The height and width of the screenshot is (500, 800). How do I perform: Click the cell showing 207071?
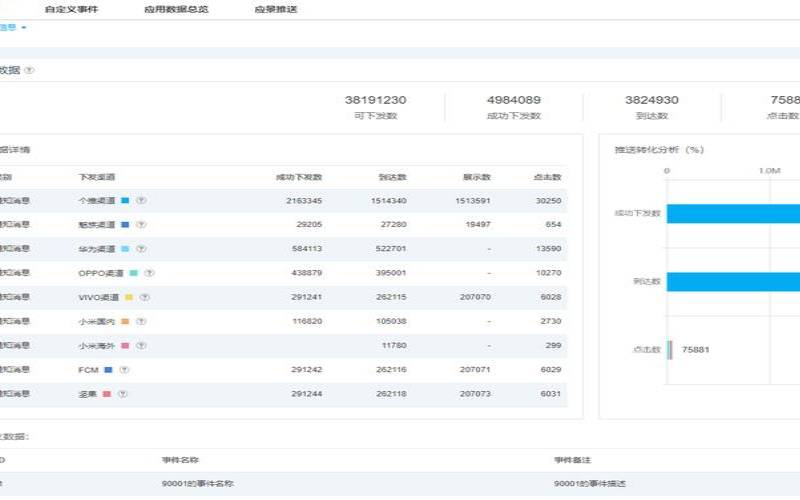pyautogui.click(x=475, y=369)
